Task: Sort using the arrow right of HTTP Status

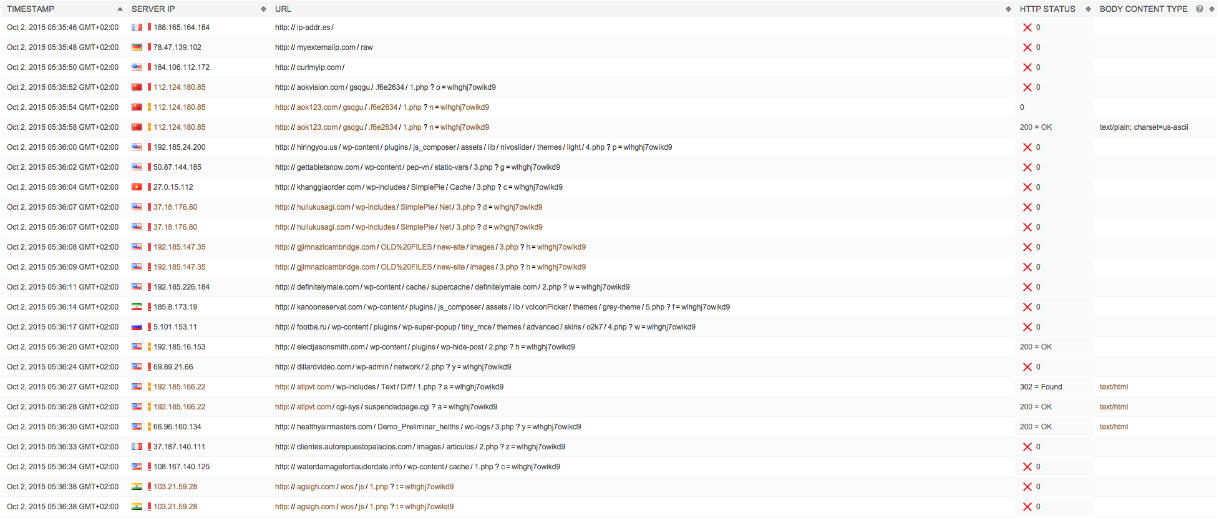Action: point(1087,9)
